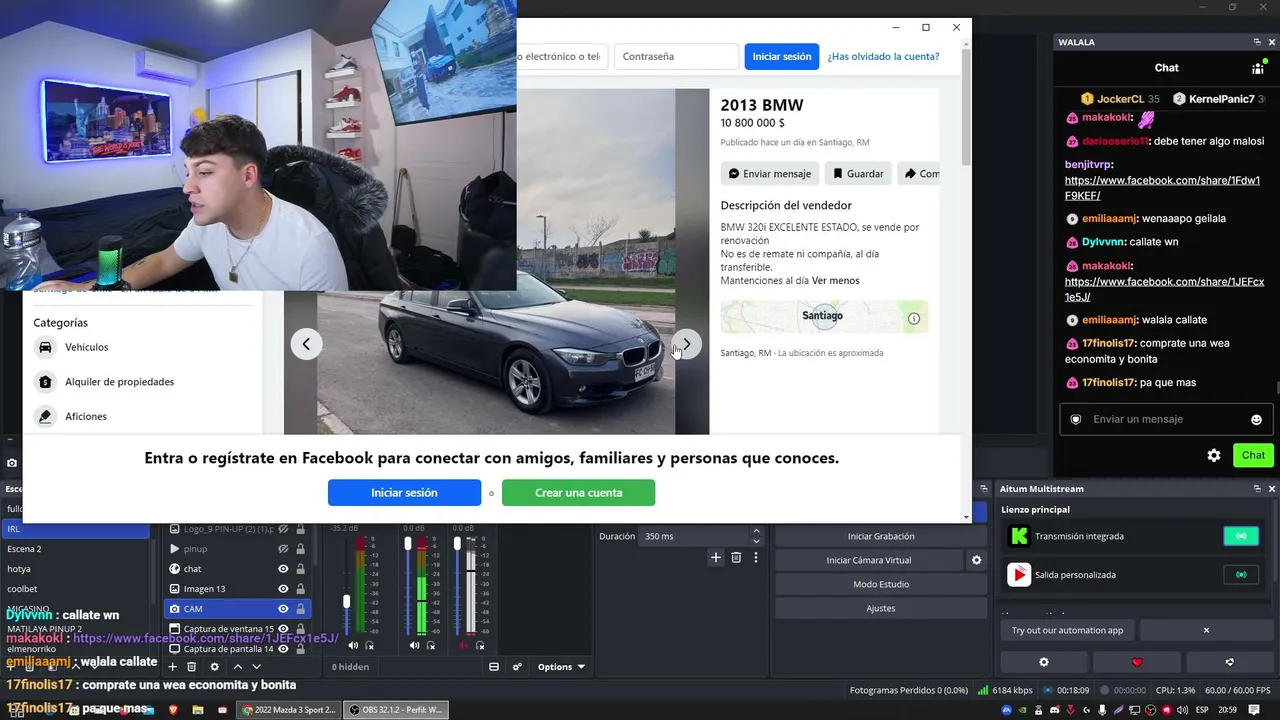This screenshot has height=720, width=1280.
Task: Open File Explorer from taskbar
Action: click(198, 710)
